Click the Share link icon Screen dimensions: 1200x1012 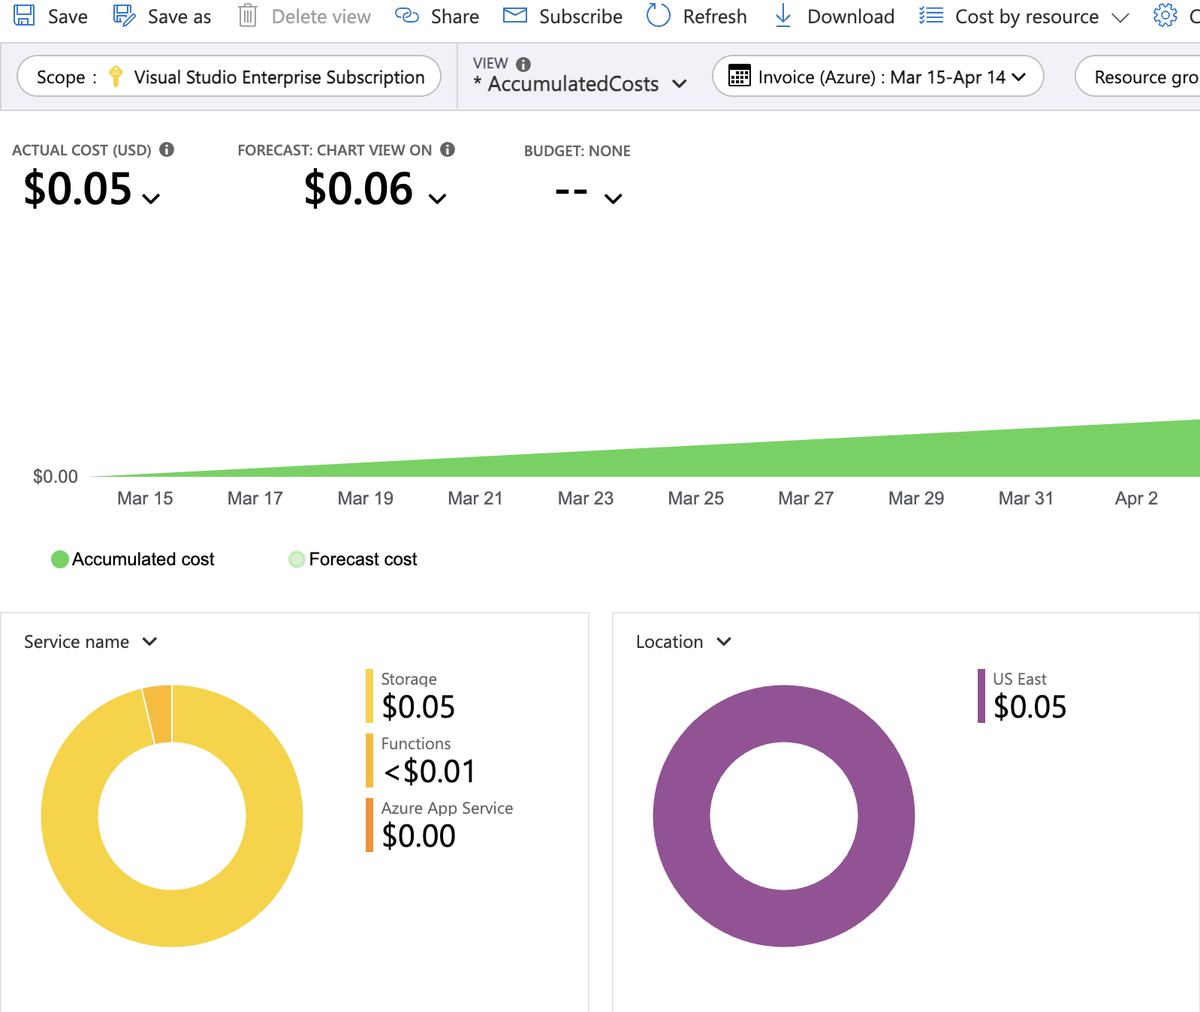pyautogui.click(x=407, y=16)
